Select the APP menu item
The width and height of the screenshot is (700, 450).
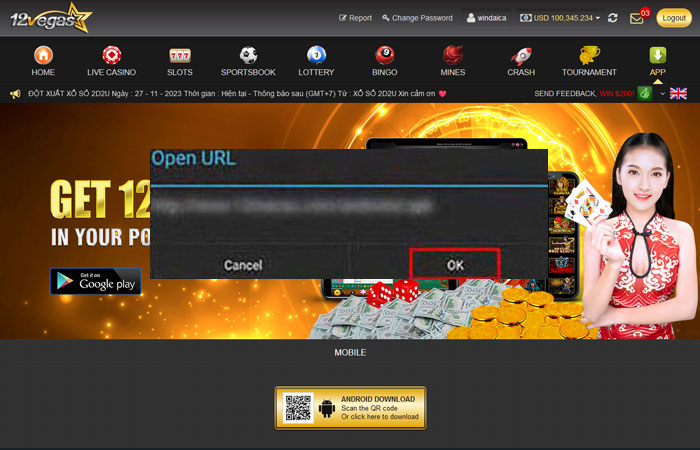pyautogui.click(x=657, y=56)
